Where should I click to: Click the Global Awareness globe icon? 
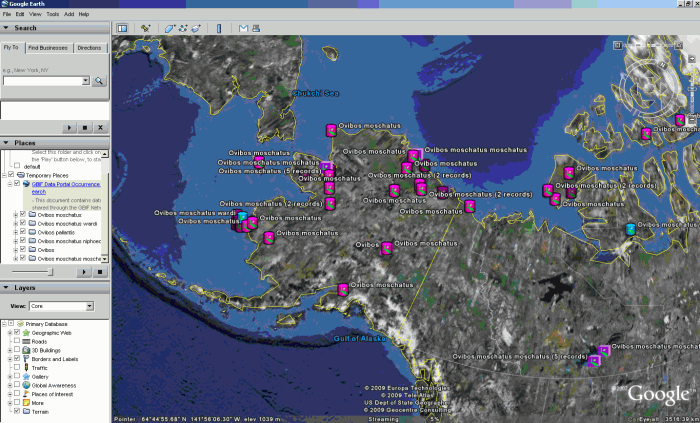point(26,385)
